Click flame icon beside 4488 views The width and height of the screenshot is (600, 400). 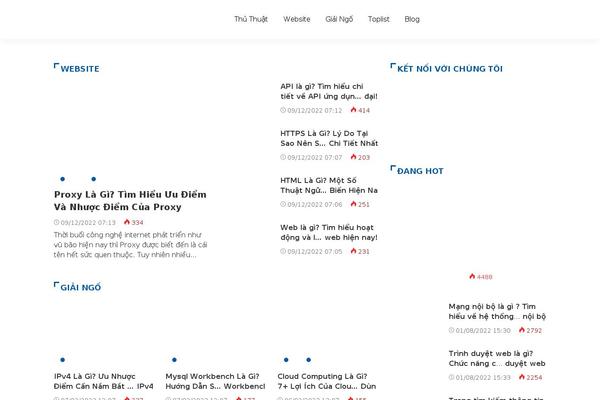tap(472, 276)
